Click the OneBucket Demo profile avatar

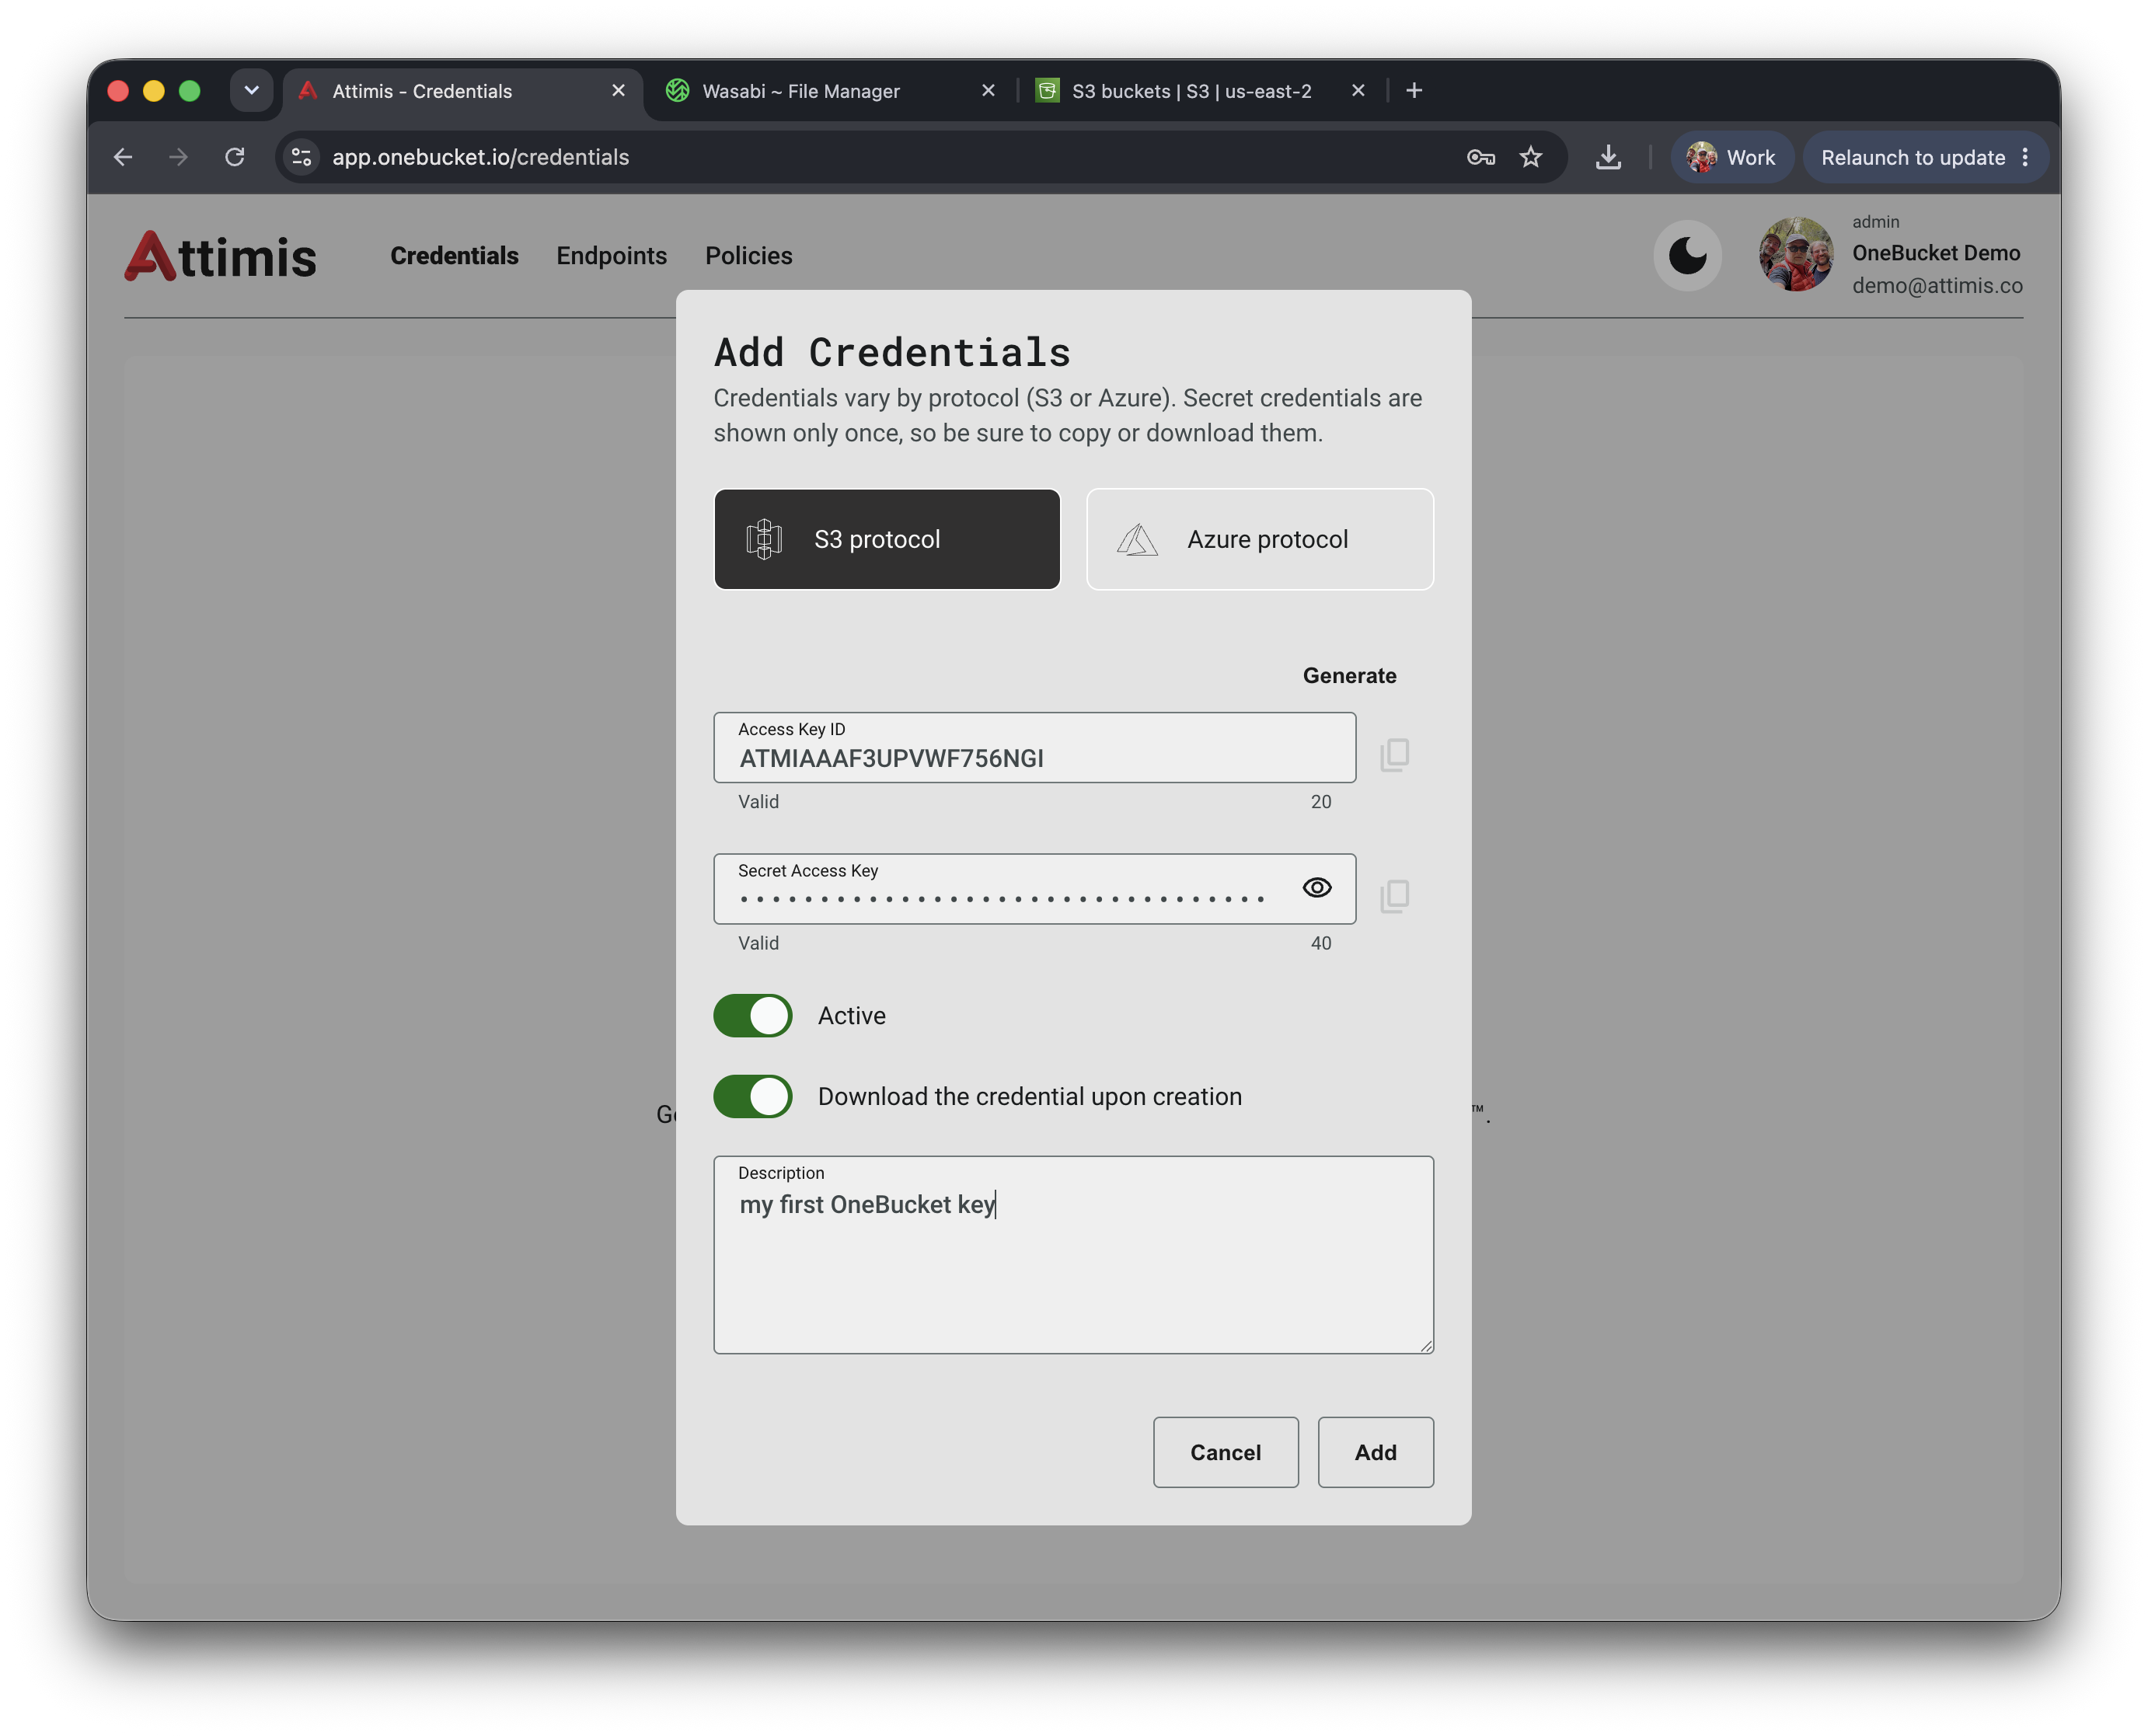[1796, 255]
